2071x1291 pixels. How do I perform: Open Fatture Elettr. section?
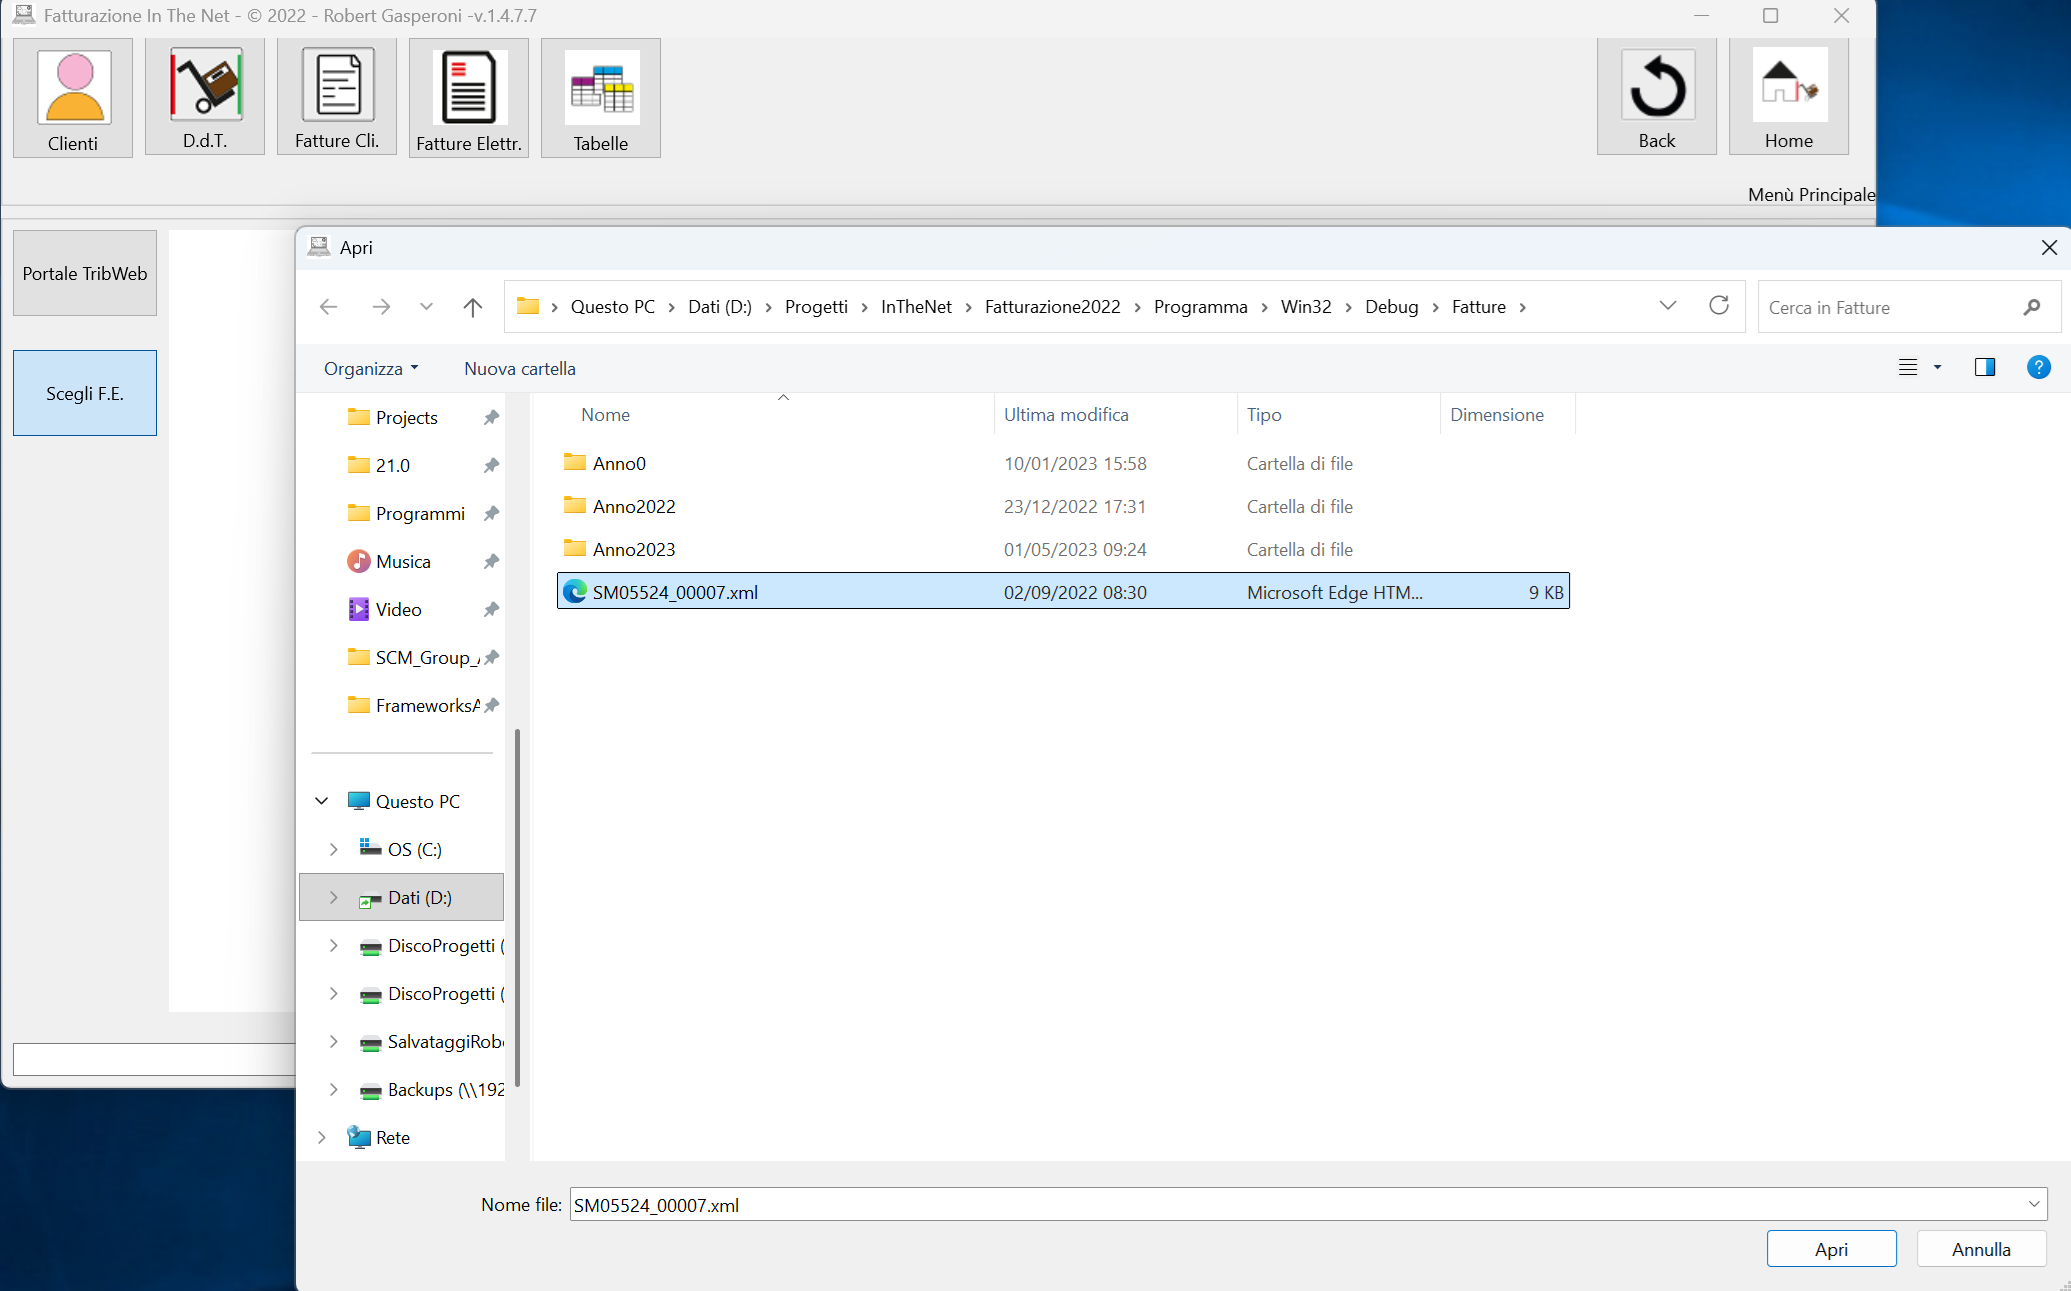[x=469, y=98]
